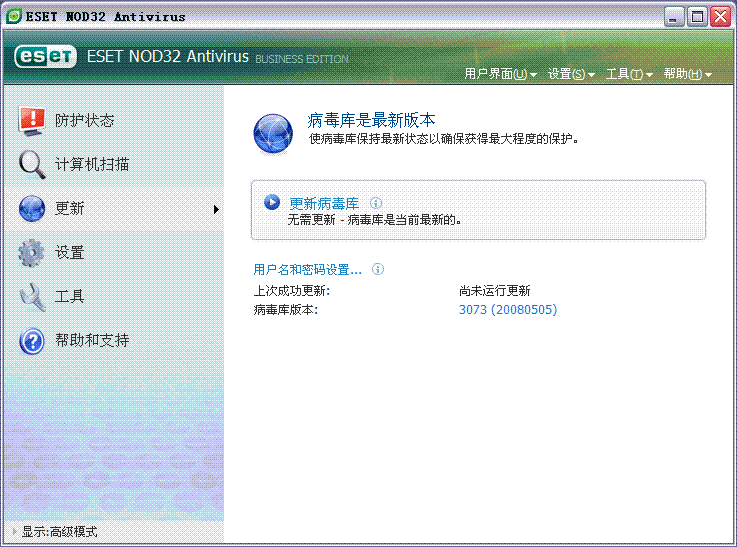Click the magnifying glass computer scan icon
This screenshot has height=547, width=737.
tap(32, 164)
